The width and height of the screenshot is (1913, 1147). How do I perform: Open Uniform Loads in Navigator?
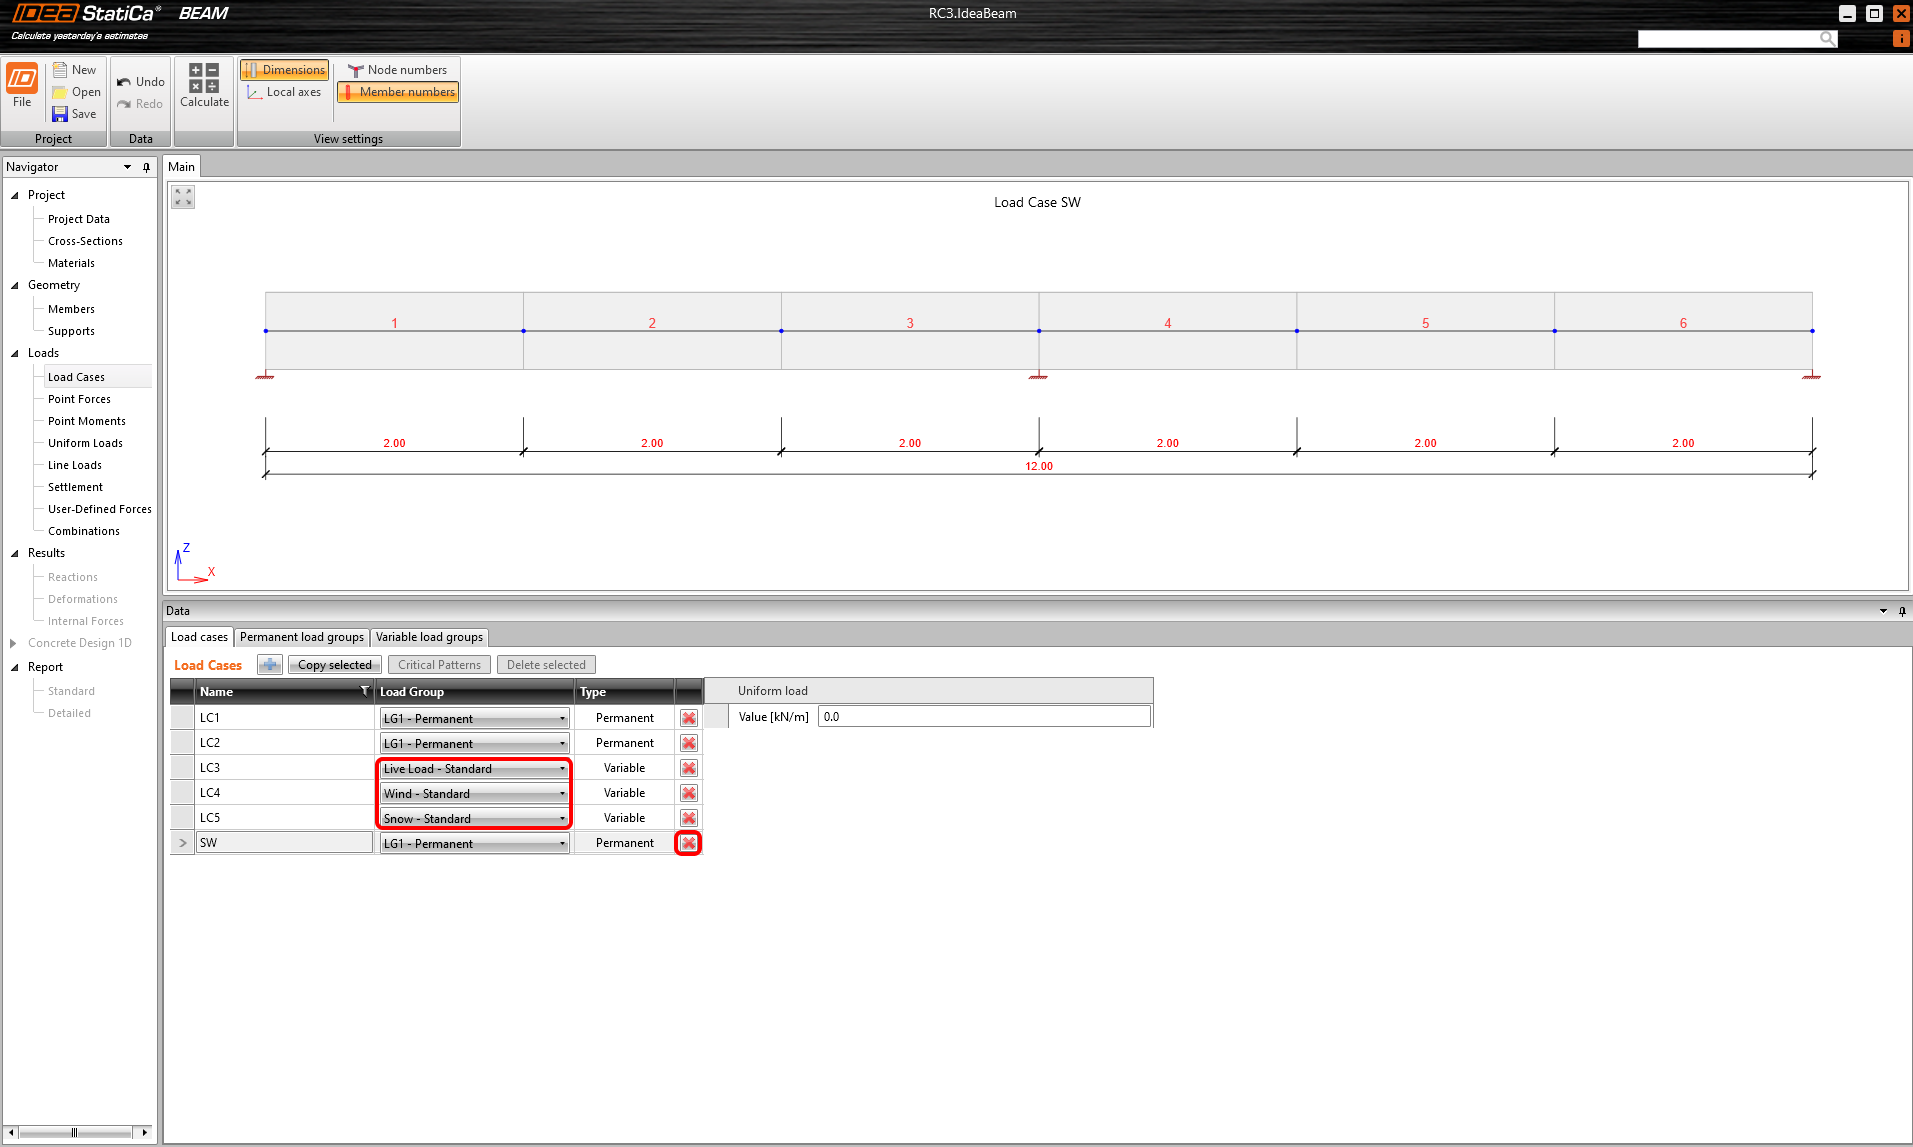pyautogui.click(x=85, y=443)
